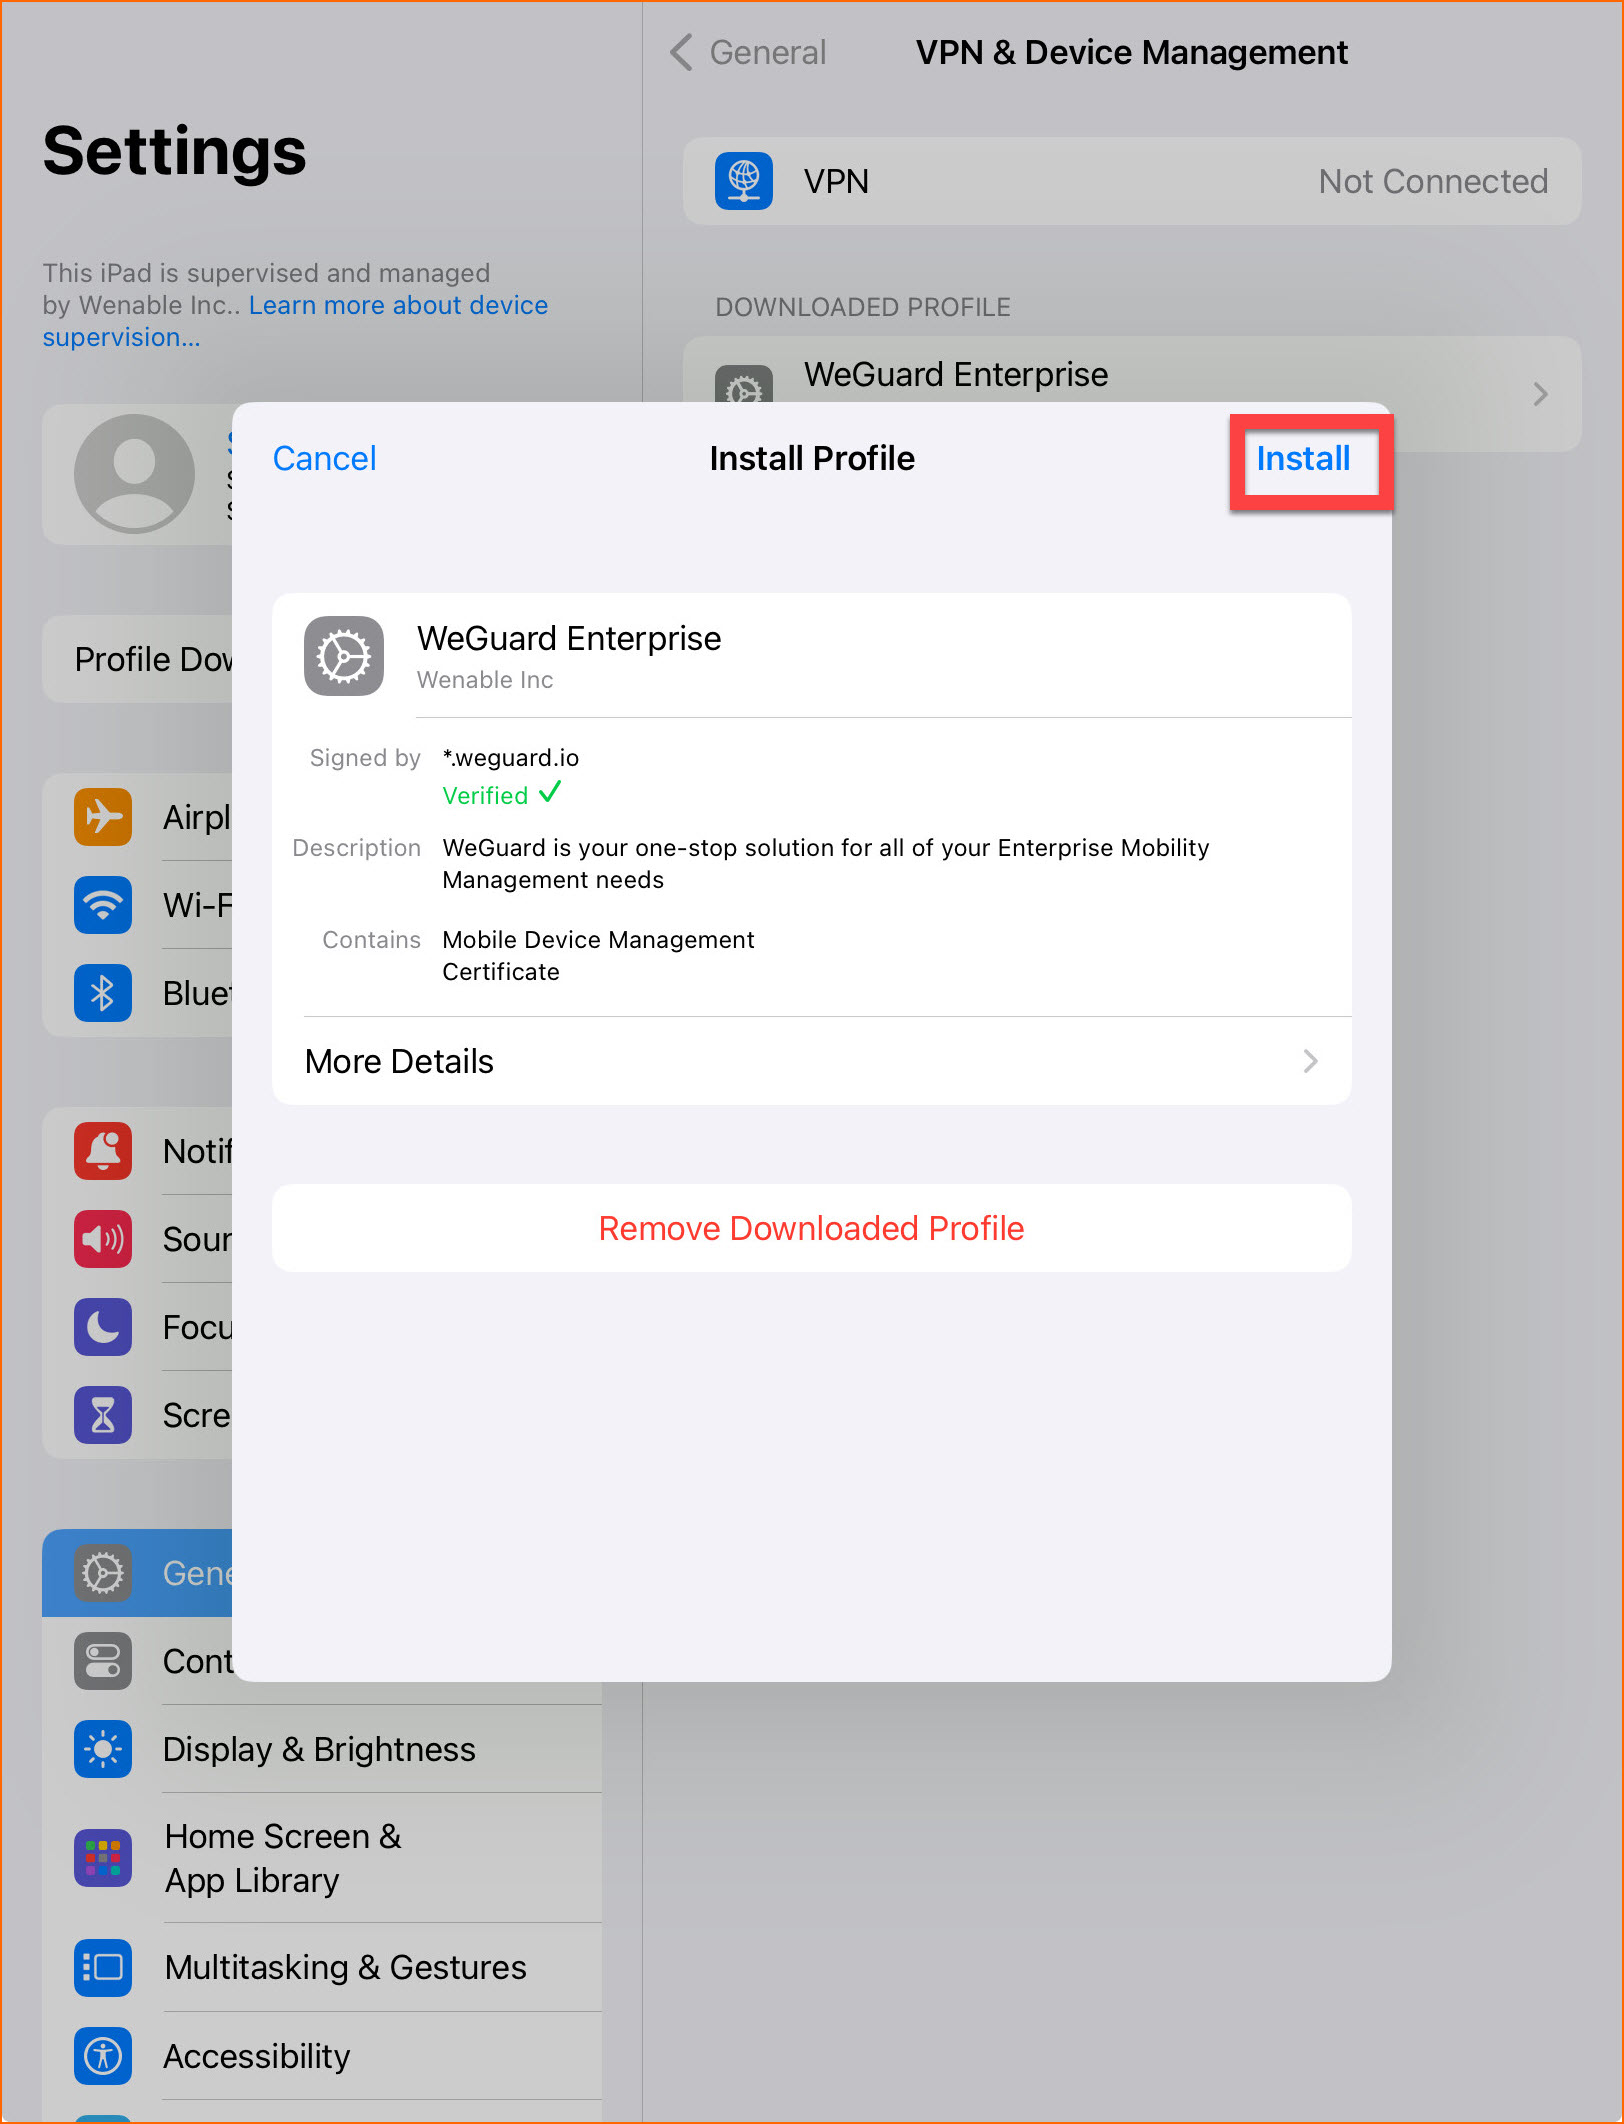Image resolution: width=1624 pixels, height=2124 pixels.
Task: Click the Control Center toggles icon
Action: click(103, 1661)
